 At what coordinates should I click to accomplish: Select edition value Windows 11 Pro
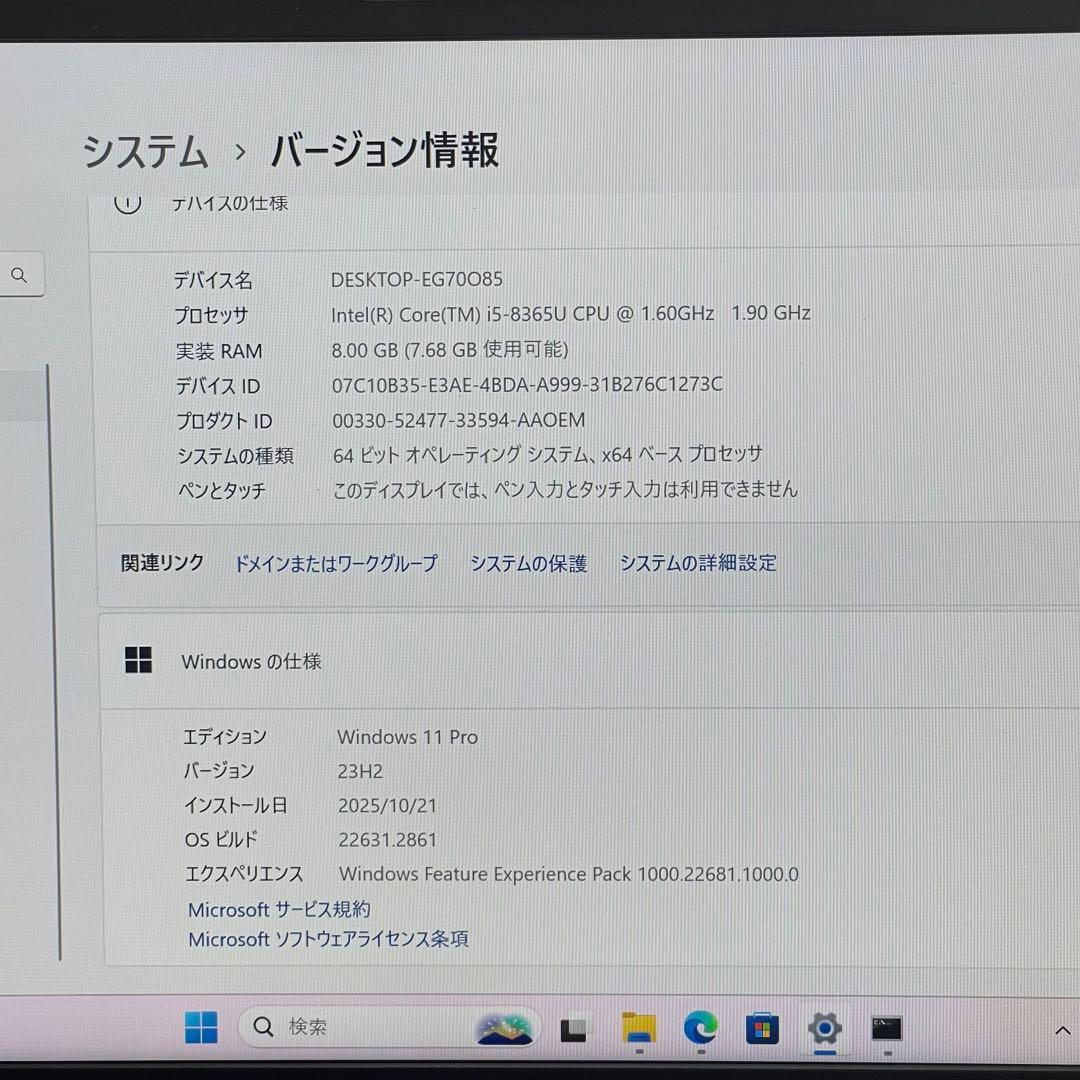(408, 737)
